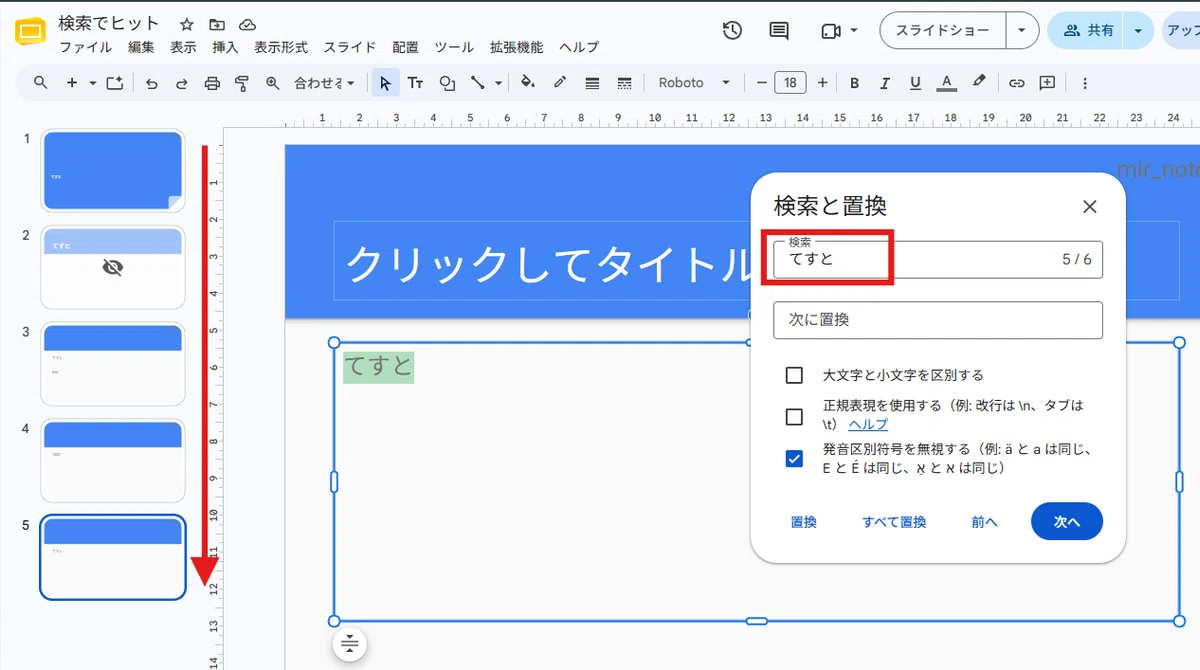Expand the new slide layout dropdown arrow

point(93,83)
